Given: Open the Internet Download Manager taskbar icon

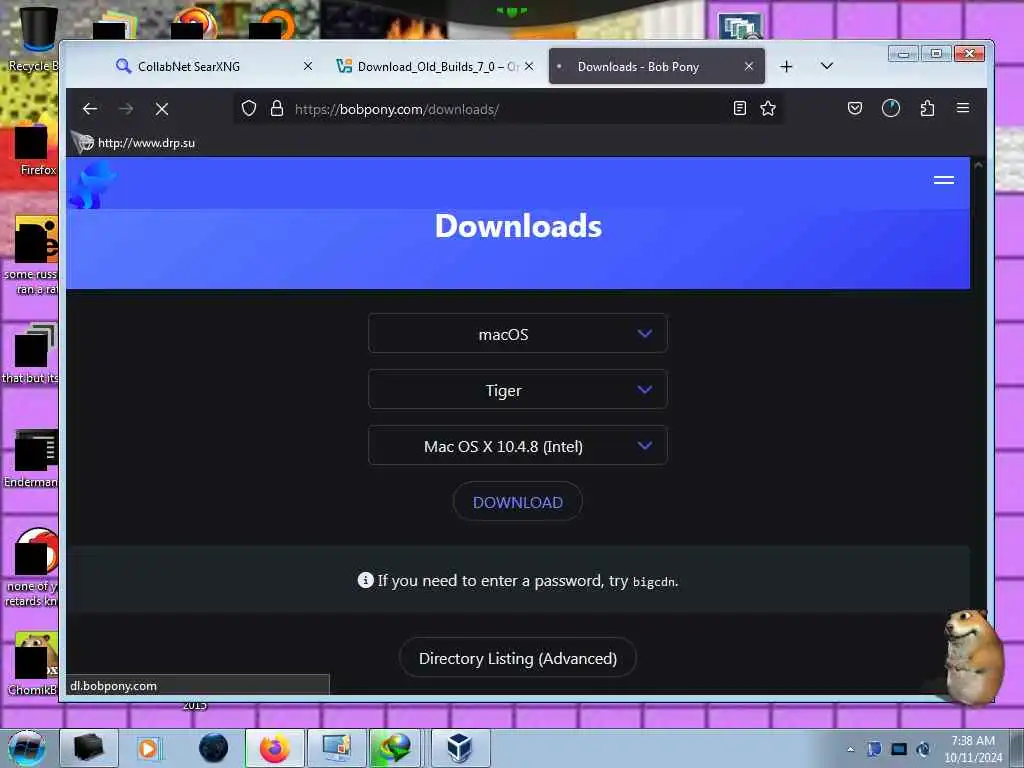Looking at the screenshot, I should click(x=396, y=748).
